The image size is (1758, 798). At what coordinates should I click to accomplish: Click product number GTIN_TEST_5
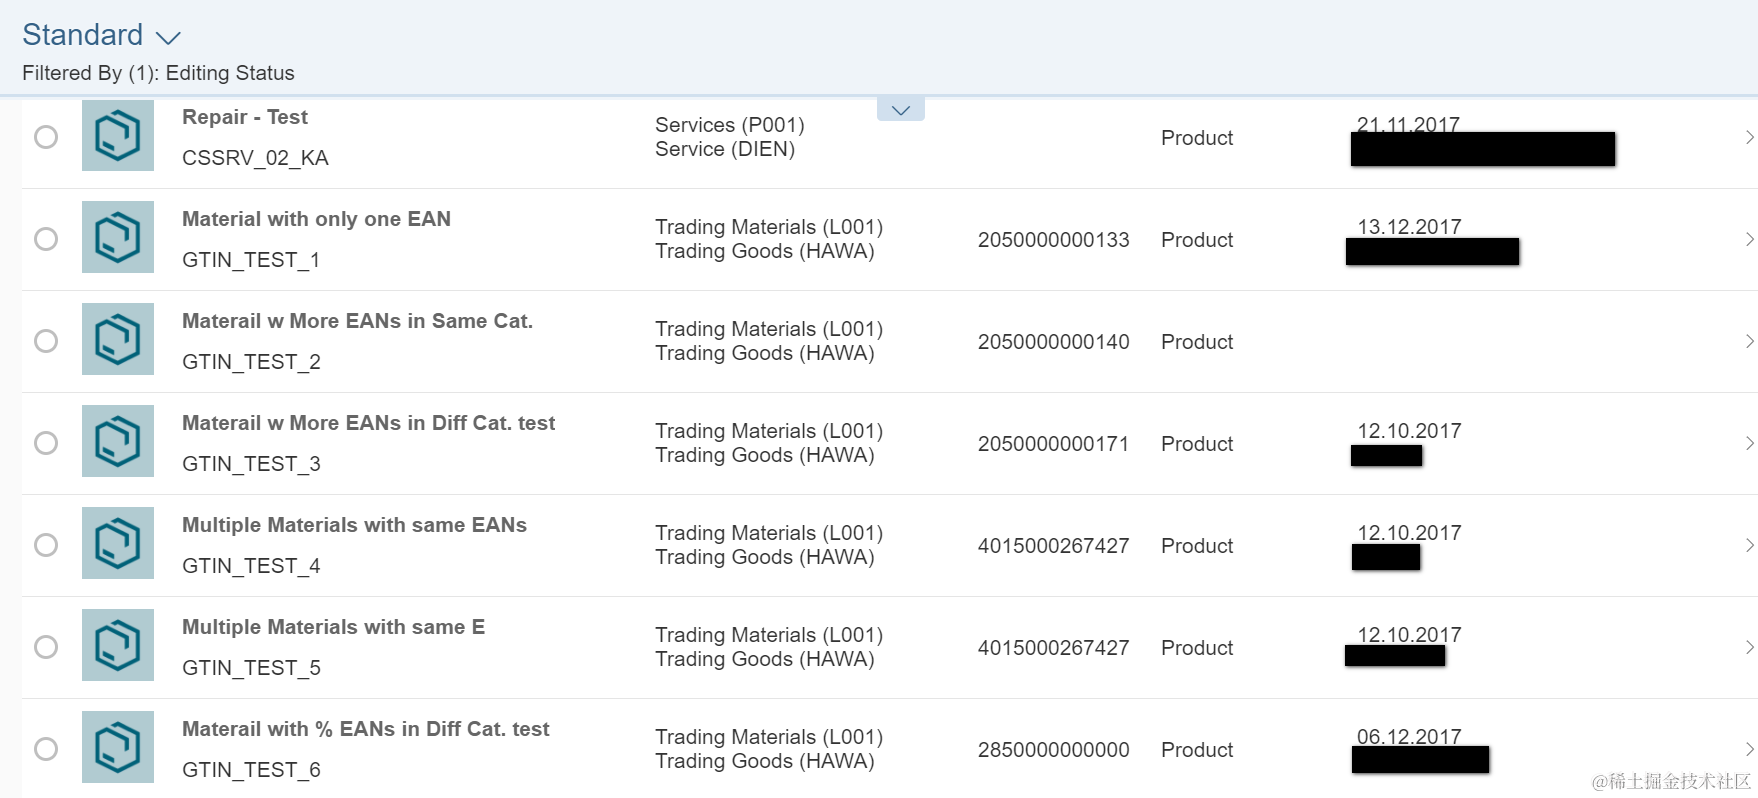point(251,668)
